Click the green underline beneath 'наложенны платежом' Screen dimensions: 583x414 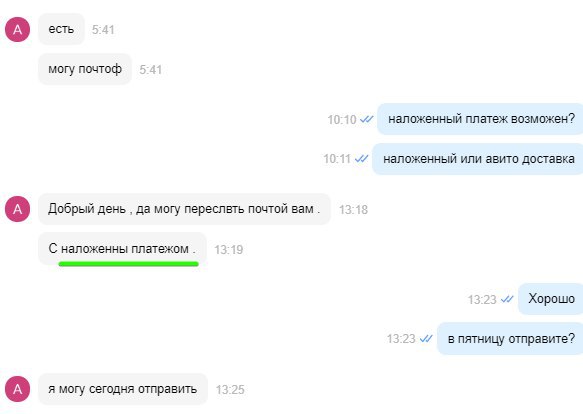coord(128,264)
